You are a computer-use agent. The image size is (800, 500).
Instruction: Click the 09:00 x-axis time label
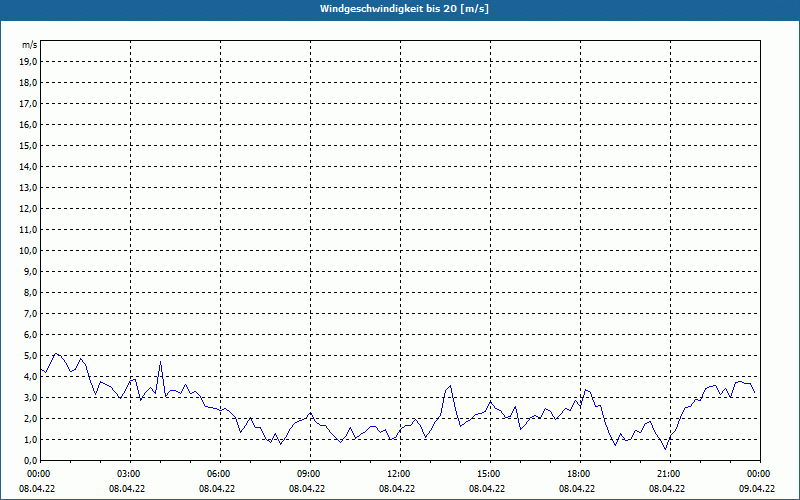click(310, 474)
